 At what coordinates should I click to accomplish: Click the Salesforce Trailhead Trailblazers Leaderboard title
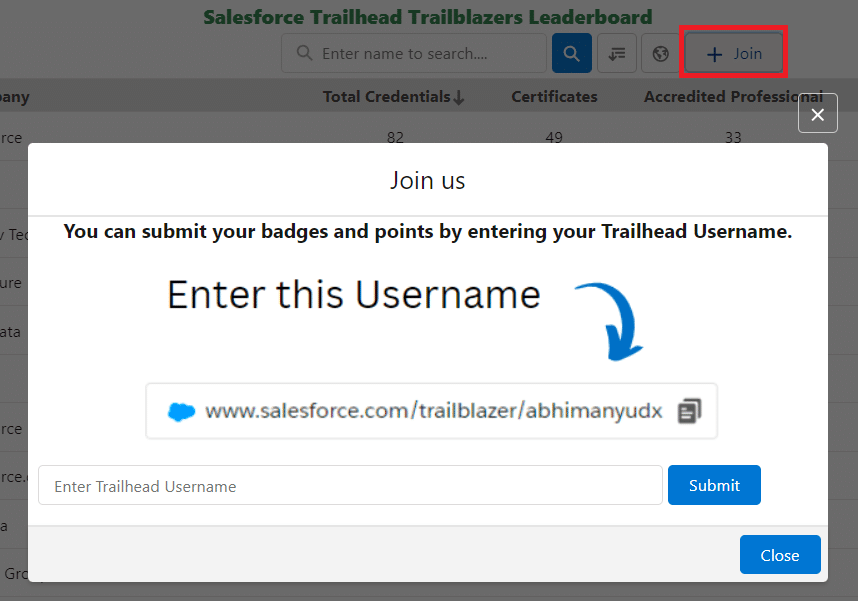[x=428, y=17]
